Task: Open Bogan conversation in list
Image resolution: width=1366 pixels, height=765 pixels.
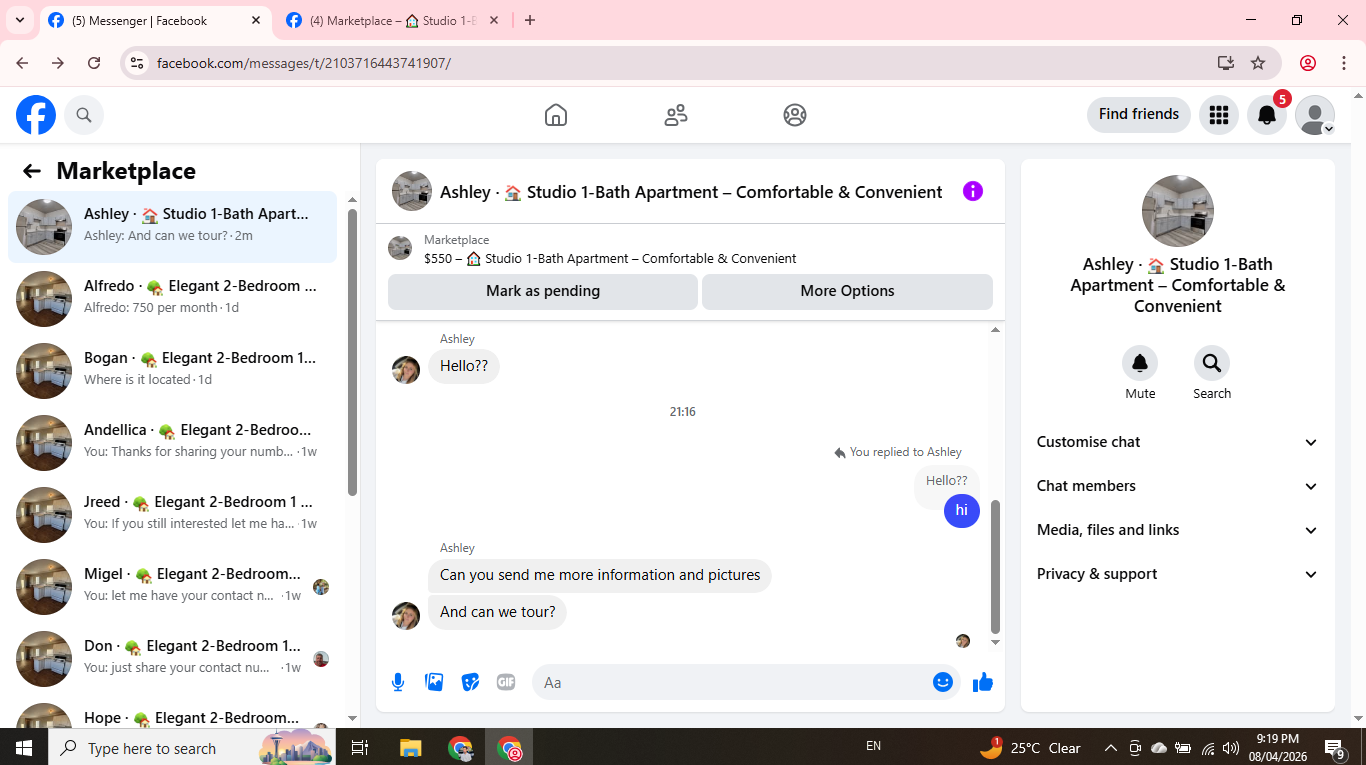Action: click(x=172, y=371)
